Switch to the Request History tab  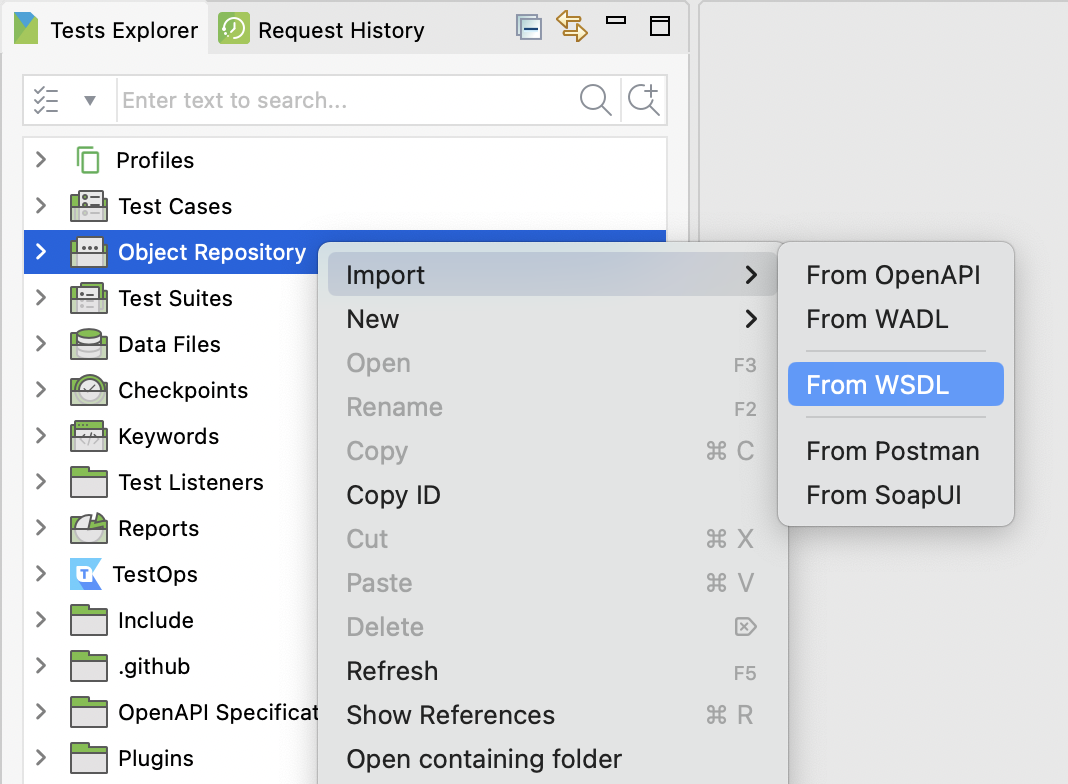click(324, 30)
